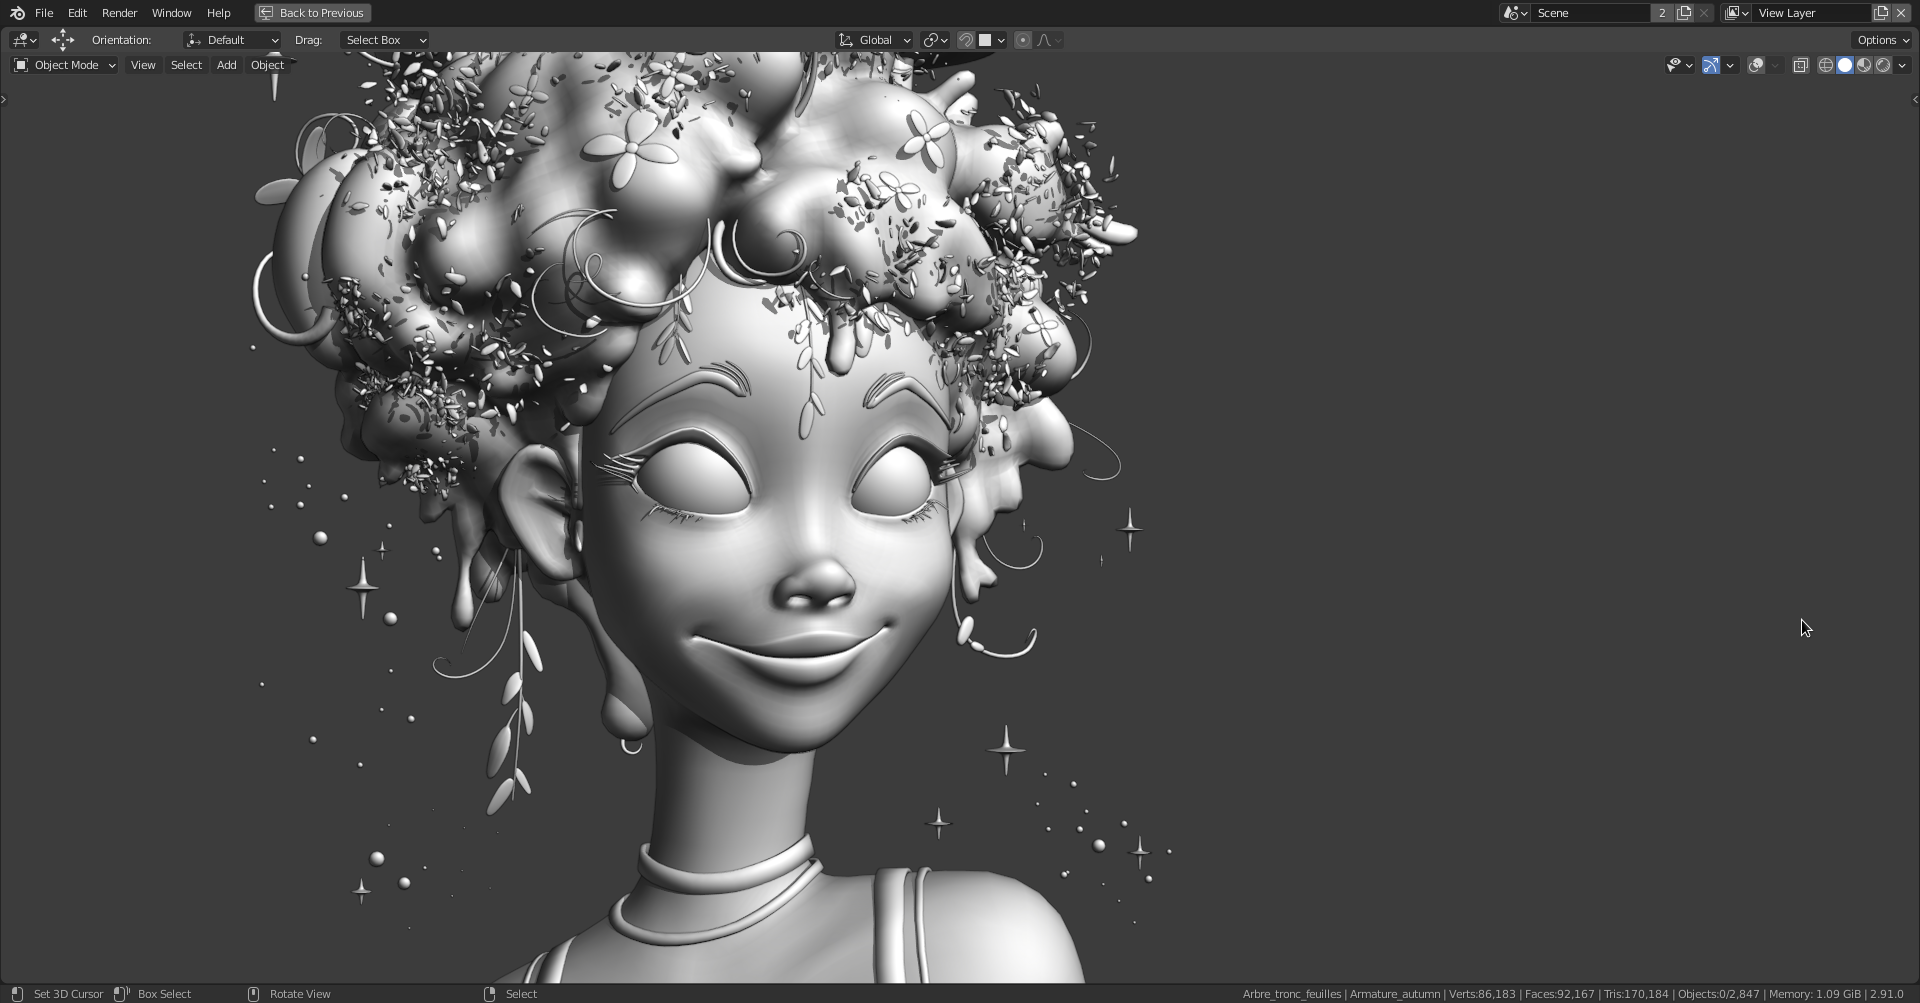The height and width of the screenshot is (1003, 1920).
Task: Click the Set 3D Cursor status text
Action: click(x=68, y=994)
